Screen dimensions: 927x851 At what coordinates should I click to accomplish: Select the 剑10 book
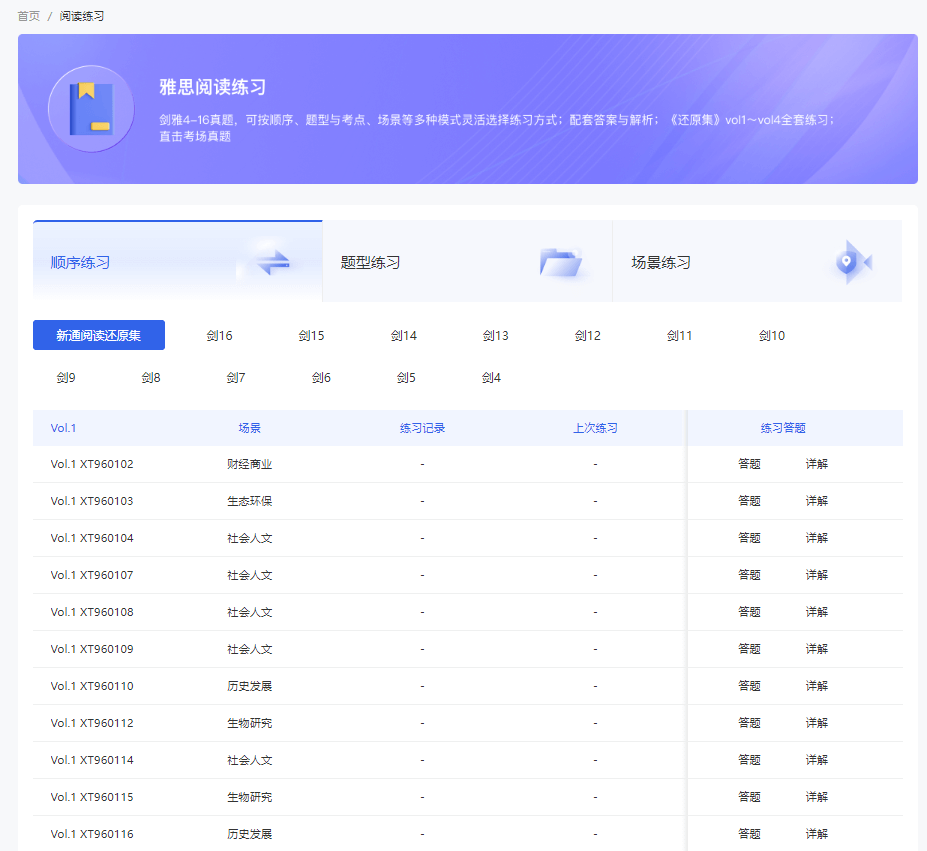pyautogui.click(x=772, y=335)
